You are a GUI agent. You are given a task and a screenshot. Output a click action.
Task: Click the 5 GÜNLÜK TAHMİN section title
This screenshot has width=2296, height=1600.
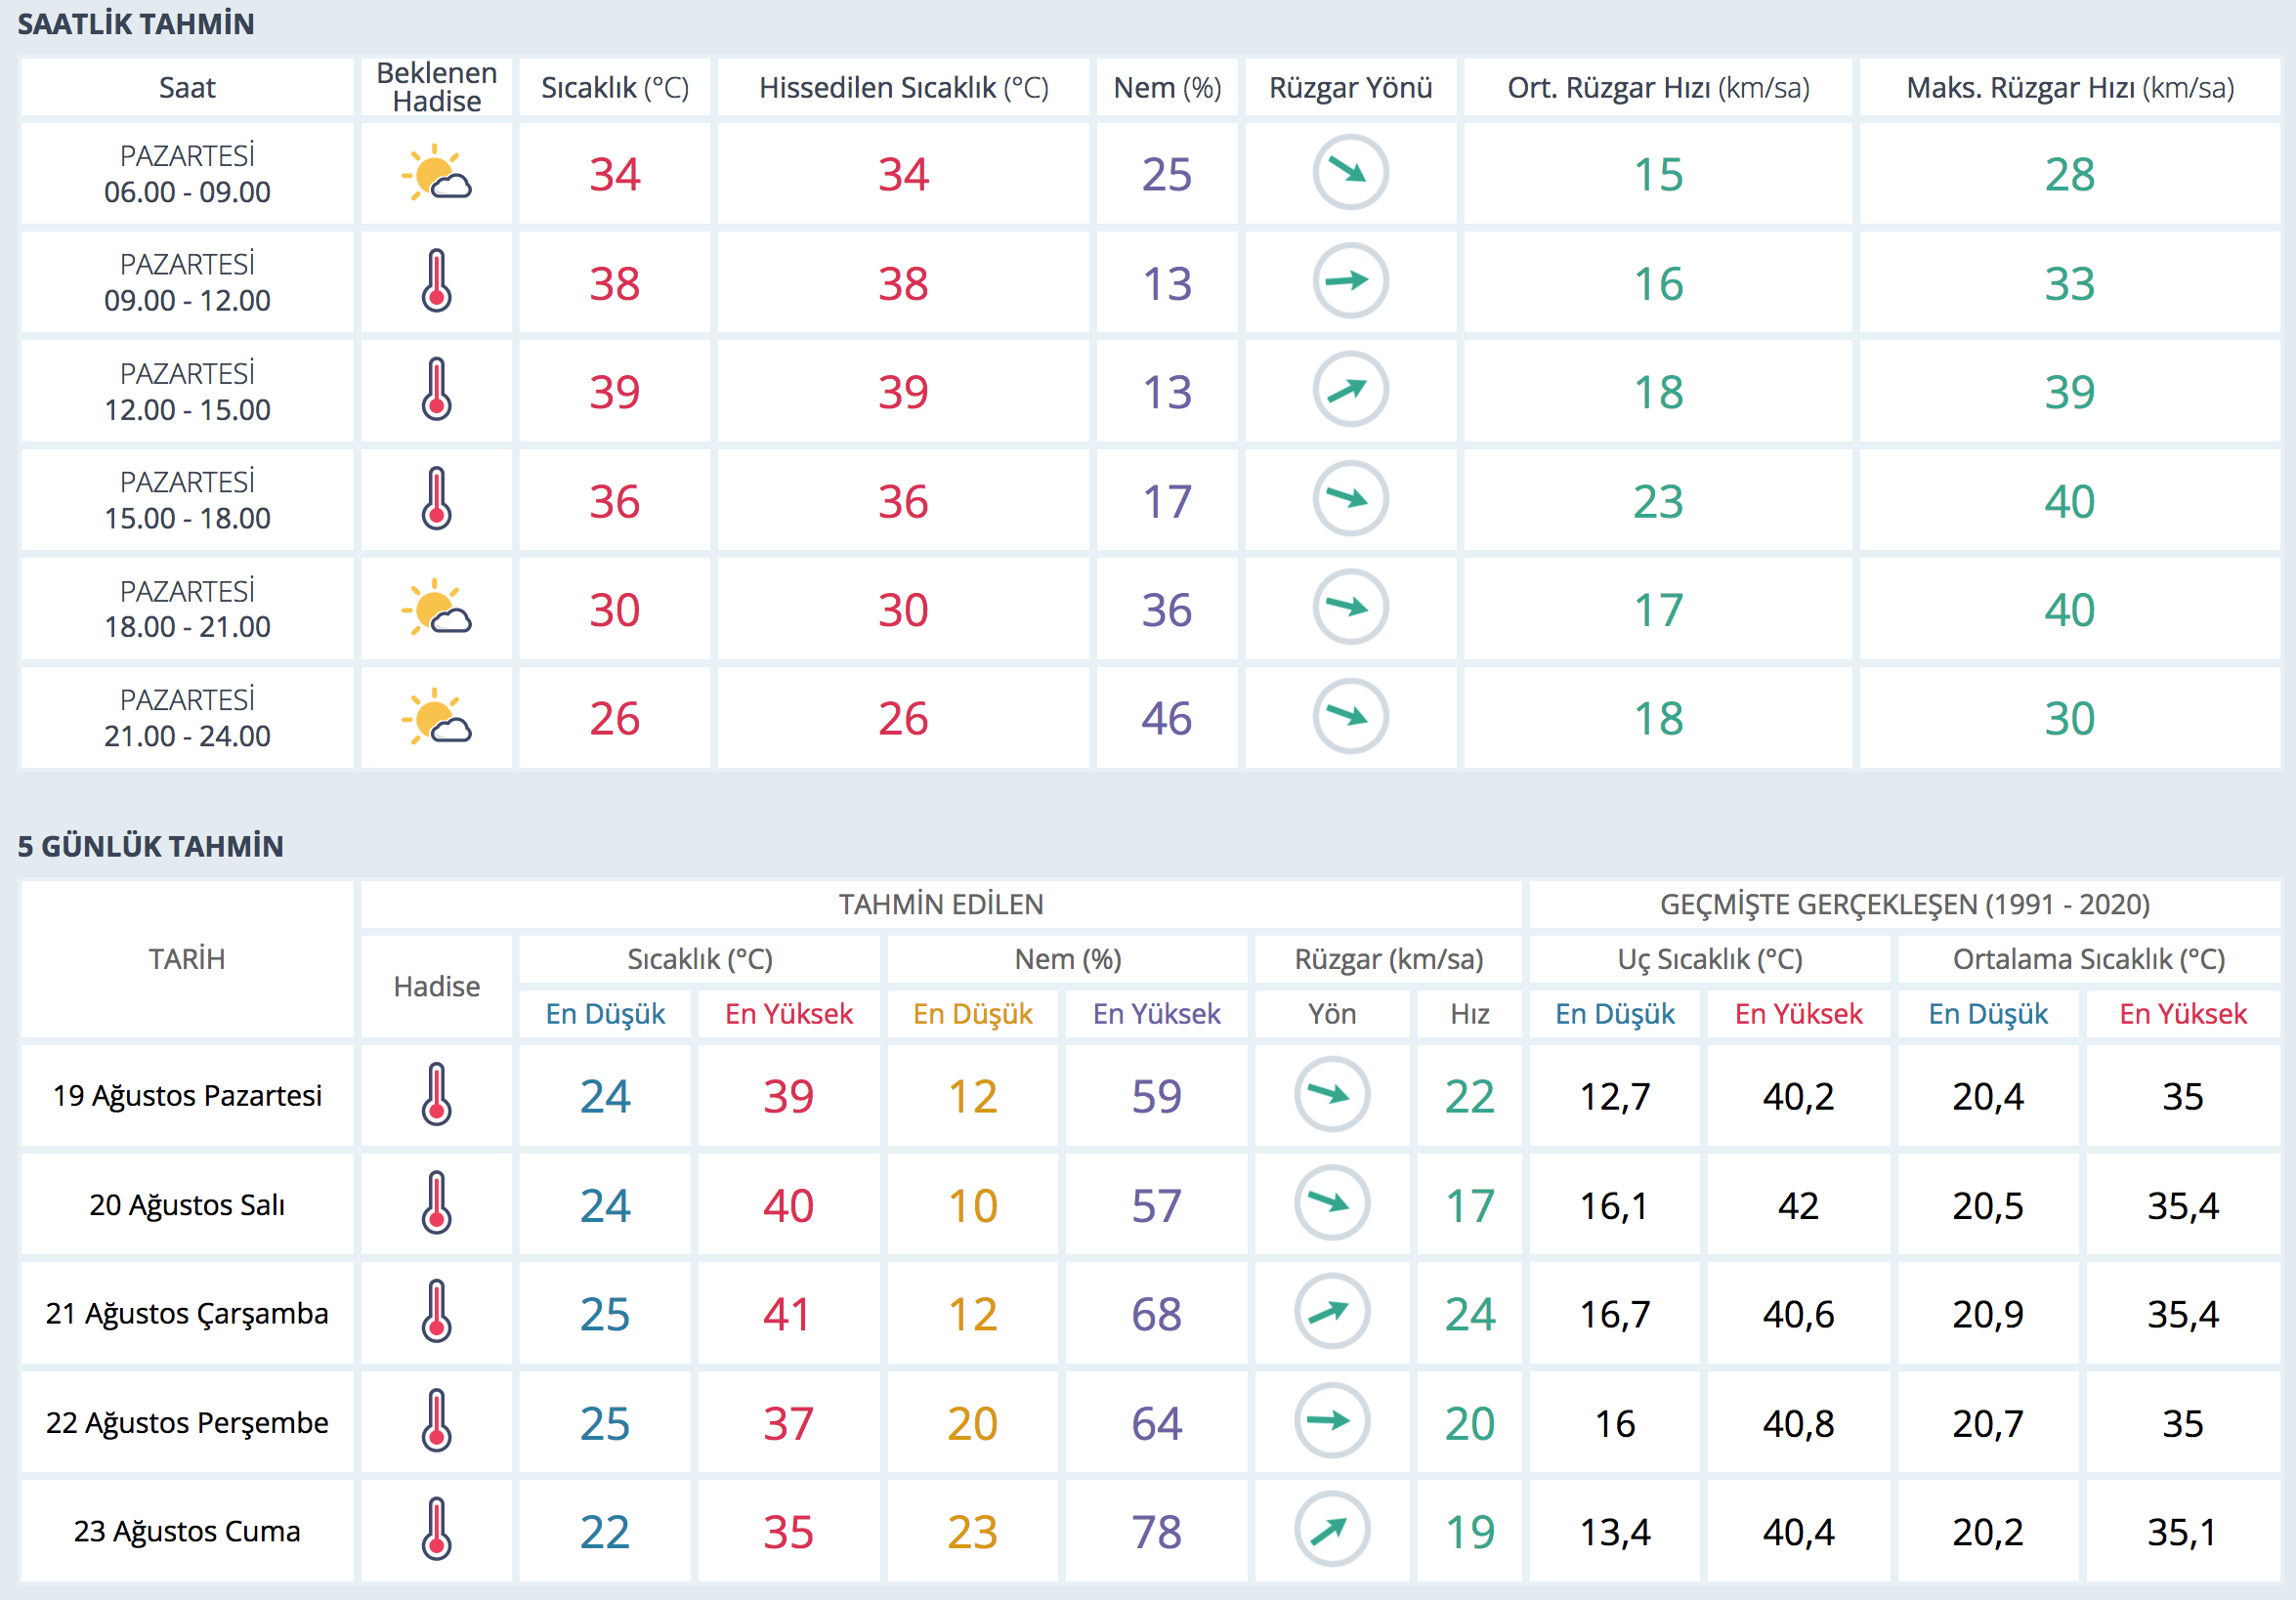coord(150,847)
